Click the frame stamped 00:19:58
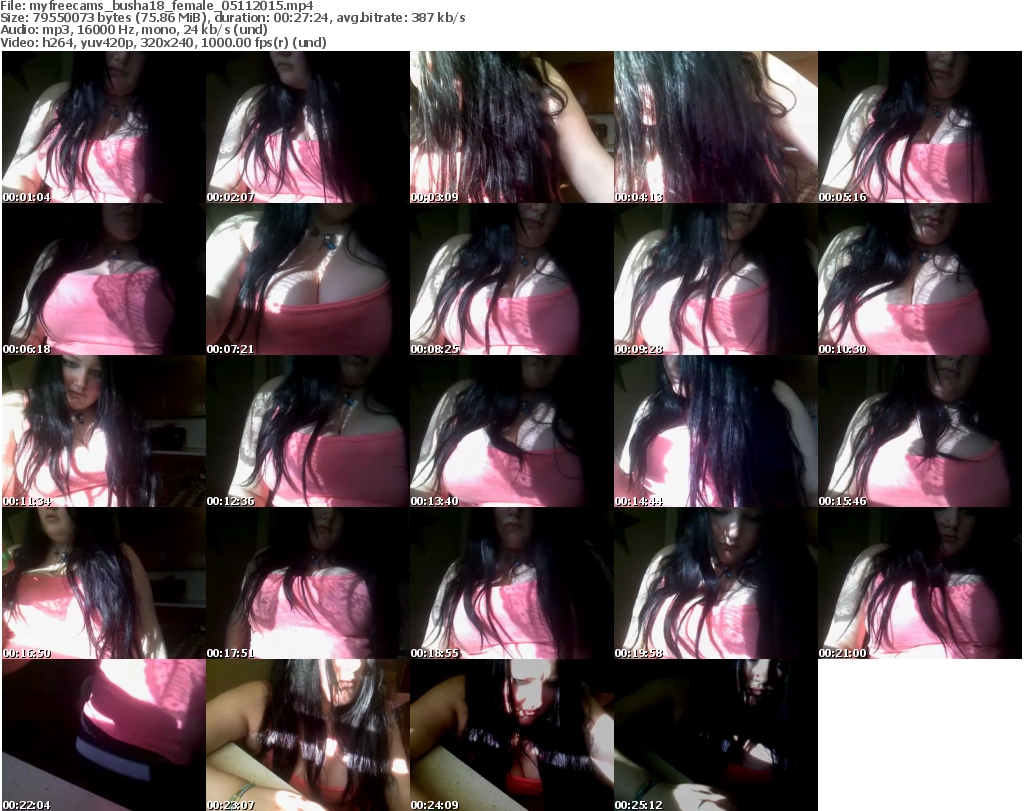The height and width of the screenshot is (811, 1024). tap(715, 584)
